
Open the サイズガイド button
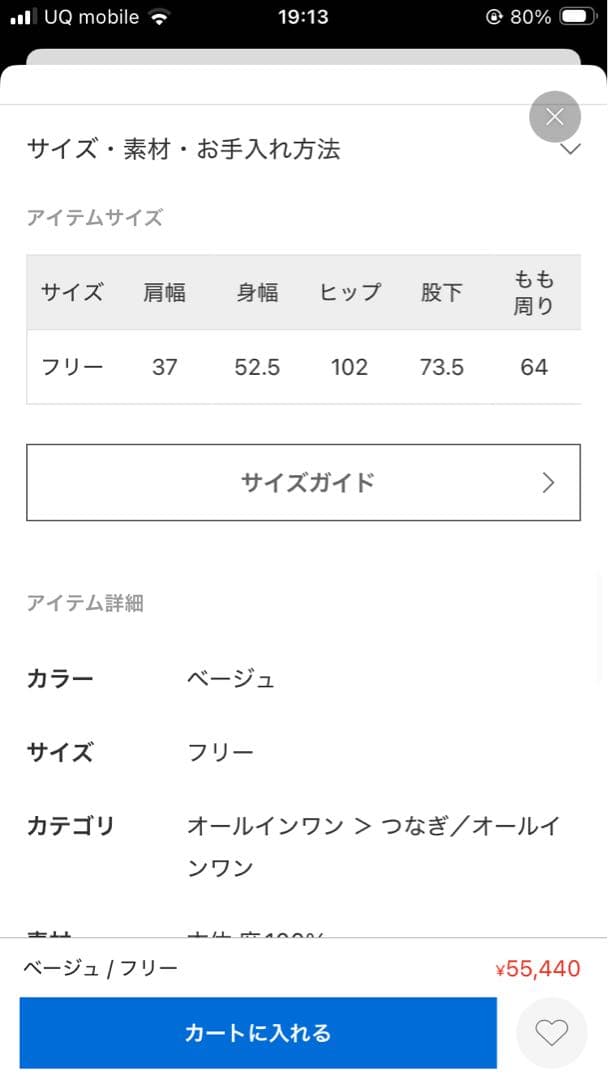pyautogui.click(x=303, y=483)
